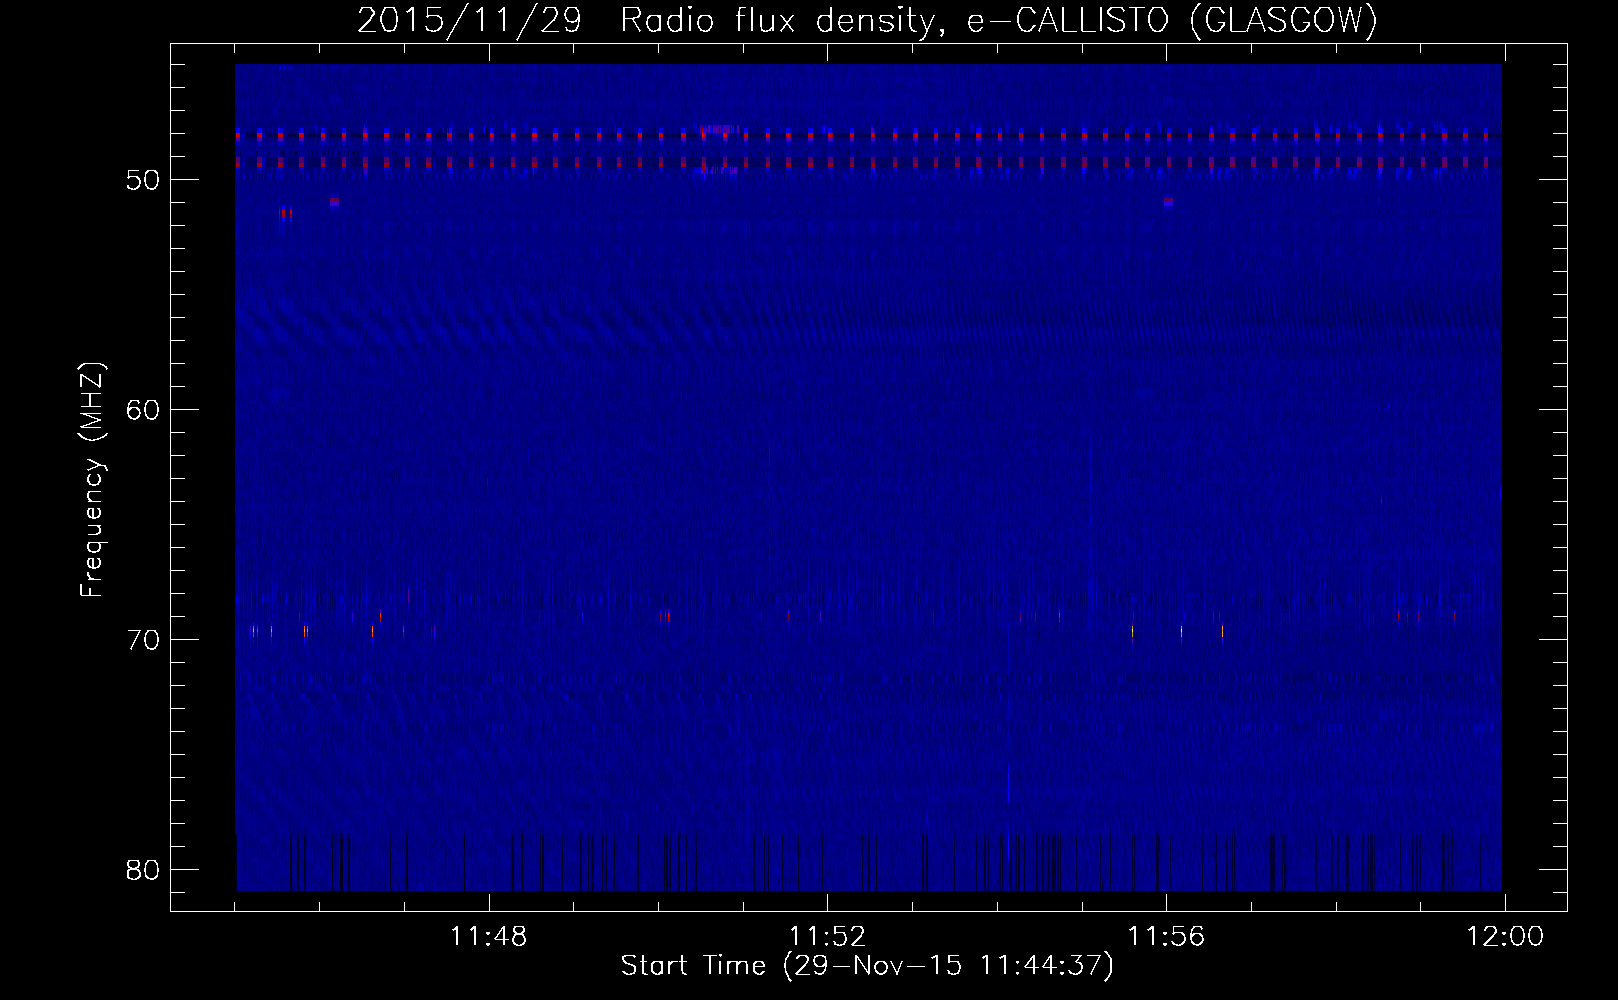
Task: Click the e-CALLISTO (GLASGOW) title text
Action: [1172, 21]
